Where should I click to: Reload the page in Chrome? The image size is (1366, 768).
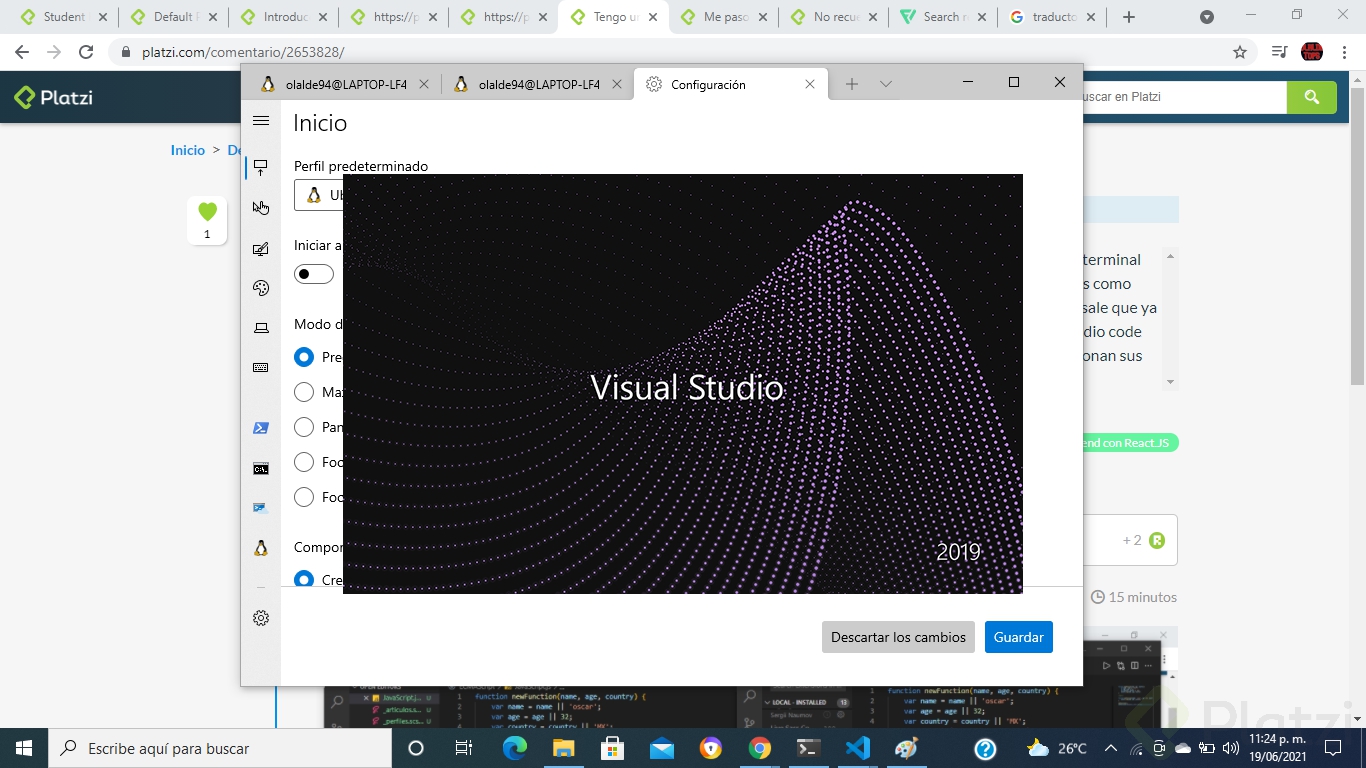coord(86,52)
